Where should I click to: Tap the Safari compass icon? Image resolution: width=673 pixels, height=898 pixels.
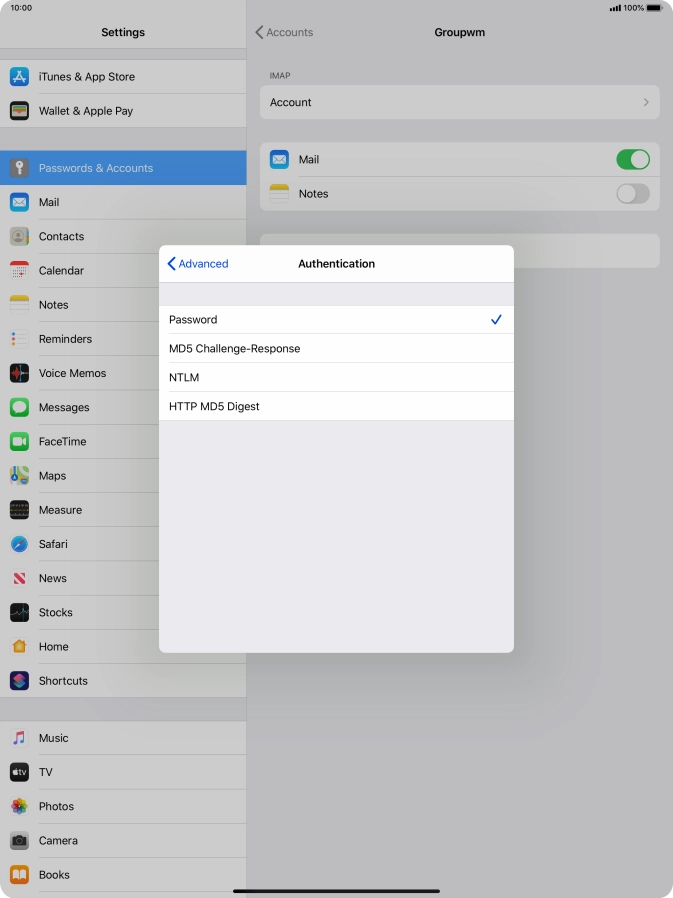[19, 544]
